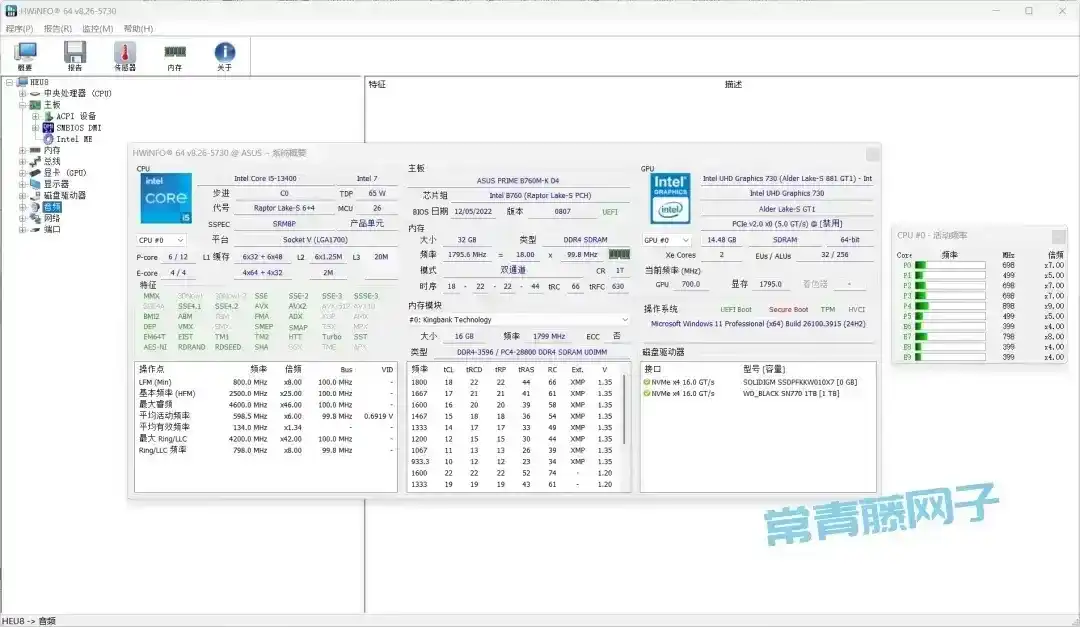Click the 磁盘驱动器 drive tree icon
This screenshot has width=1080, height=627.
tap(35, 196)
